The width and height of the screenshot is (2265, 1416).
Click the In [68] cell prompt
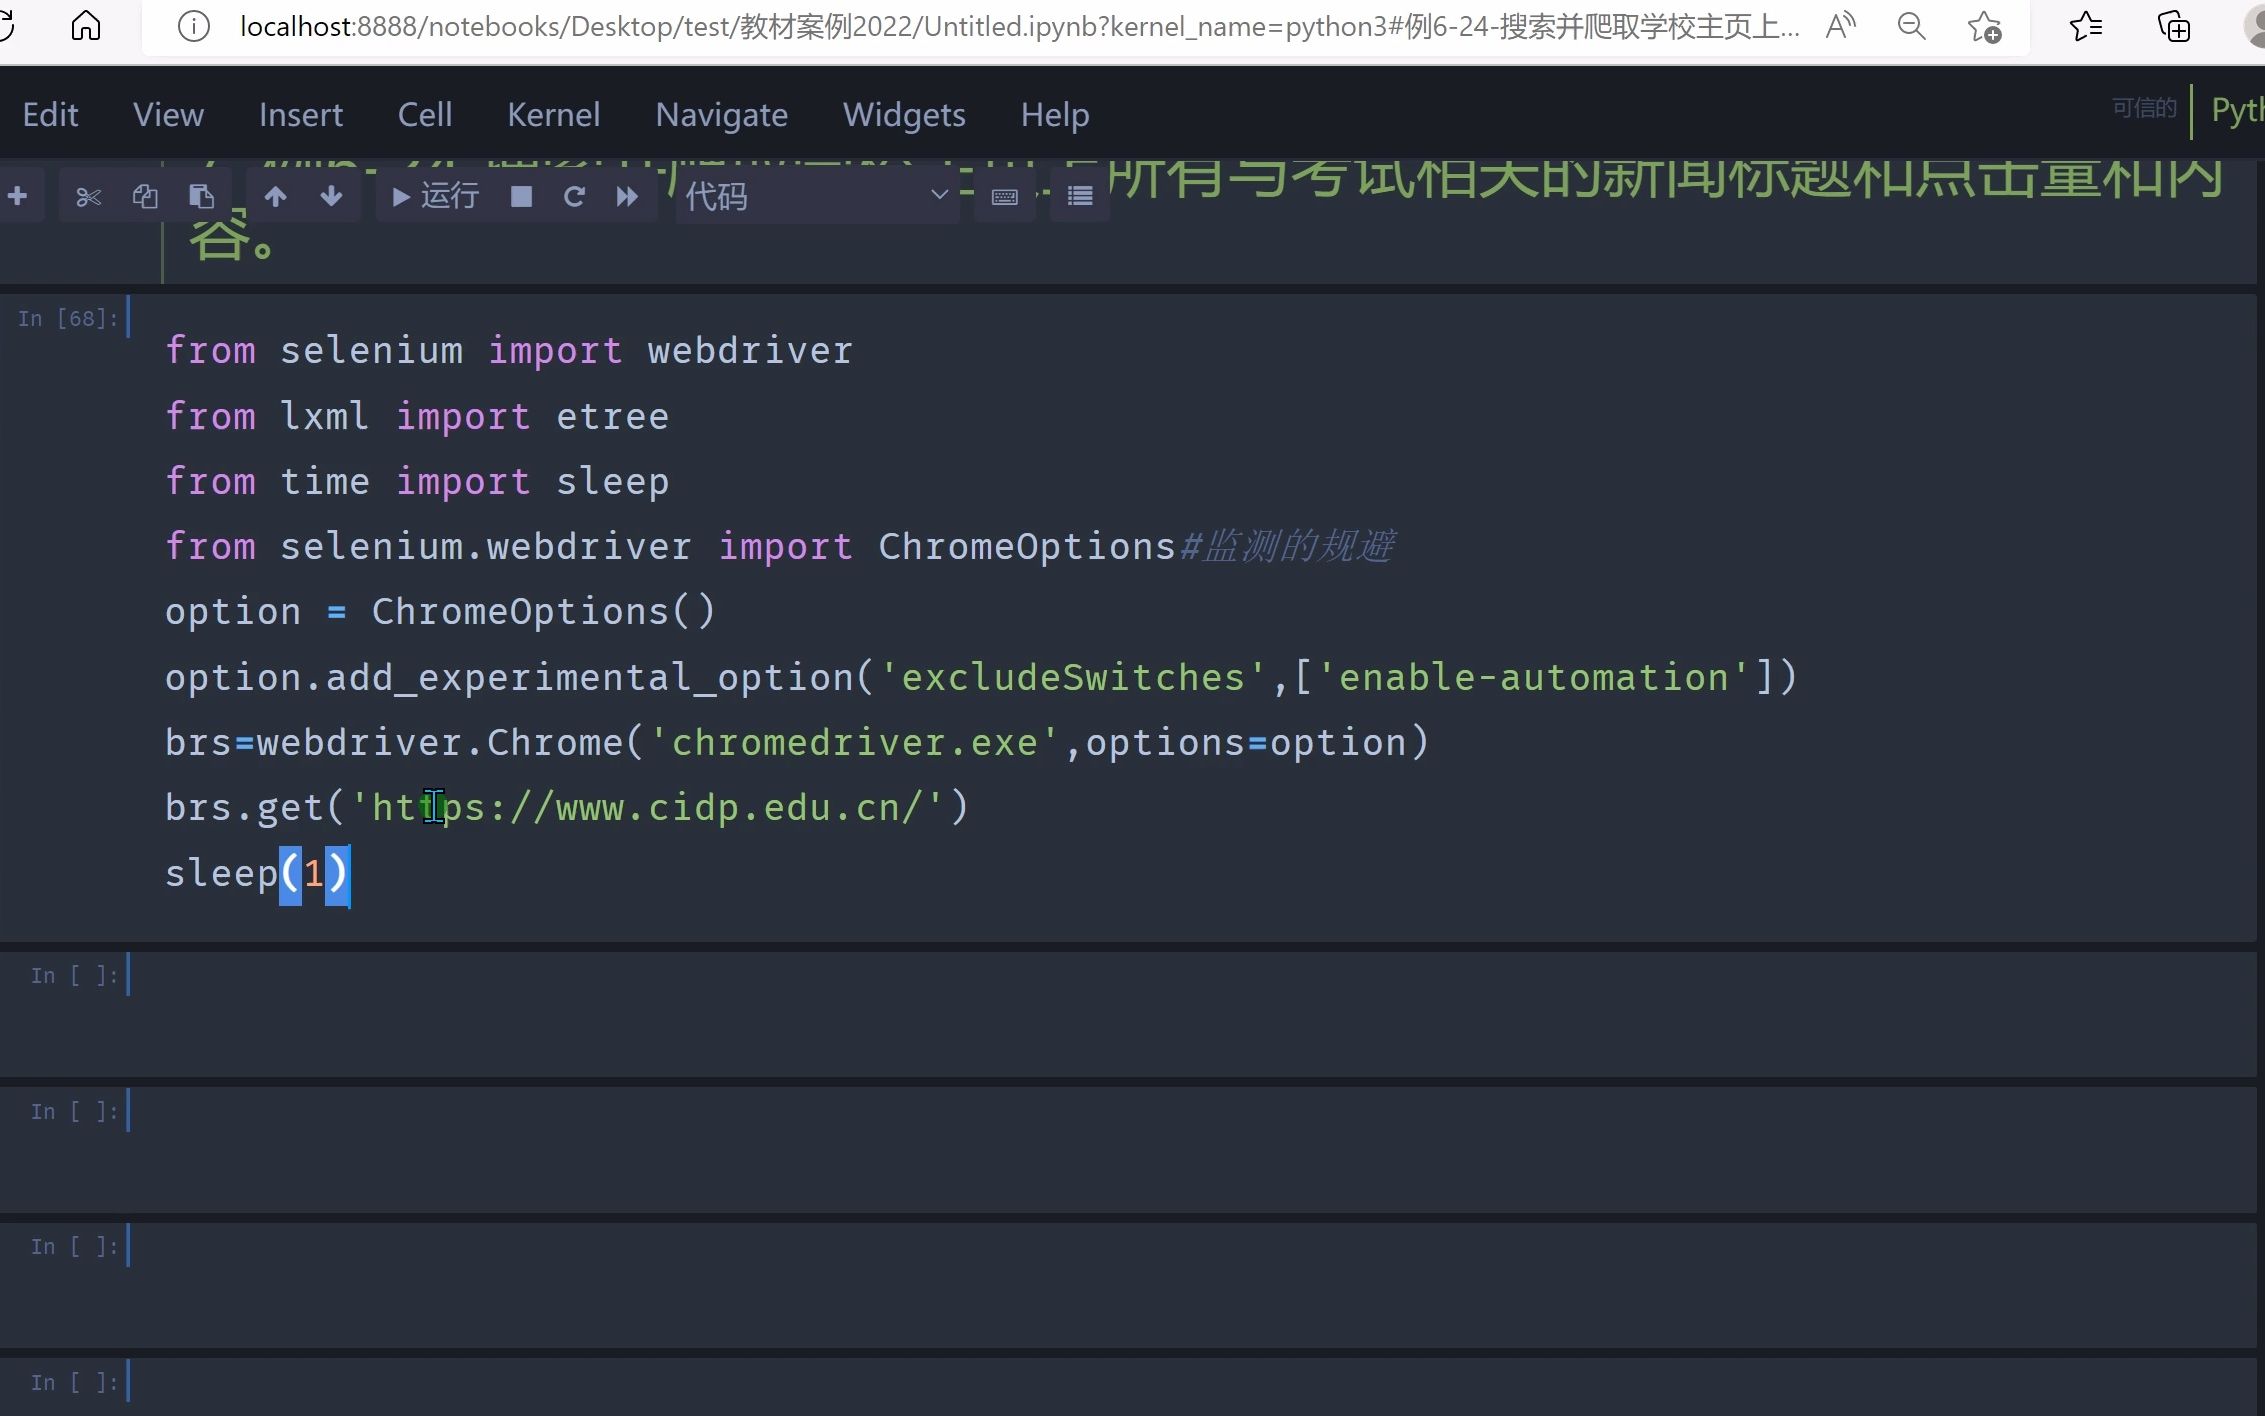pos(67,318)
